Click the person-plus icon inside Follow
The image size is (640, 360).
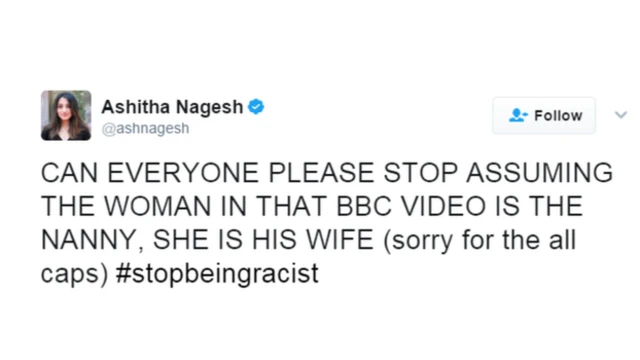click(518, 116)
